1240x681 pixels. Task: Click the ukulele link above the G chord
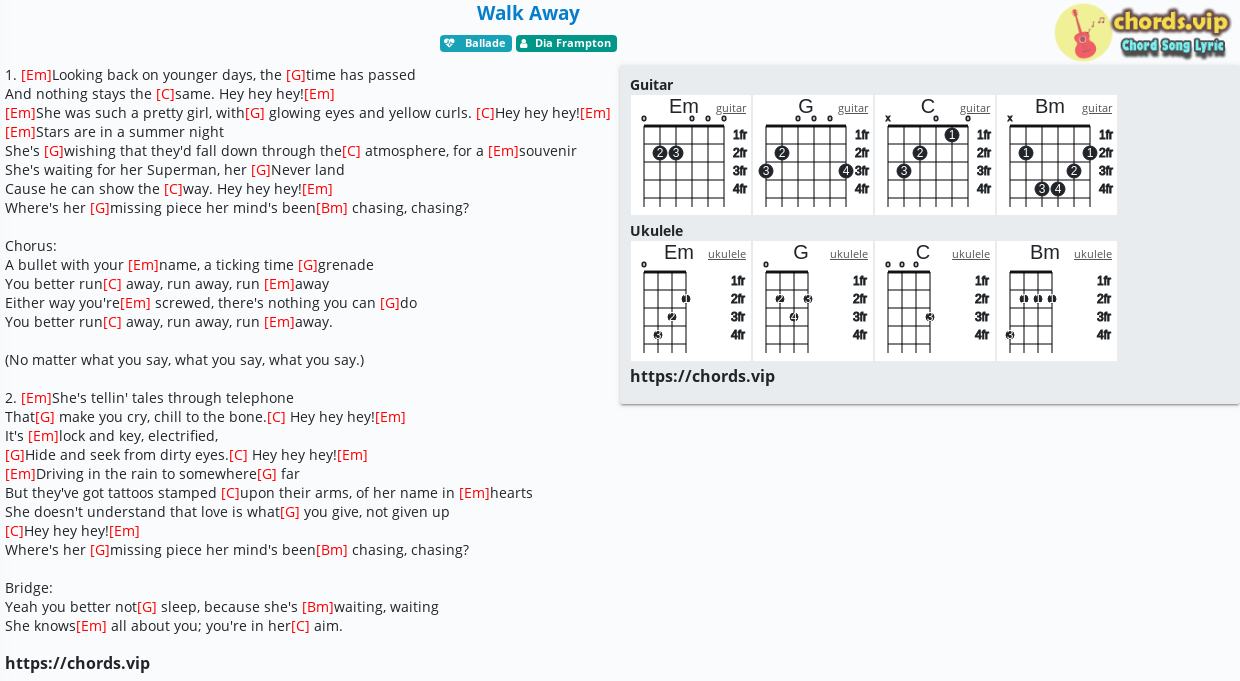849,254
